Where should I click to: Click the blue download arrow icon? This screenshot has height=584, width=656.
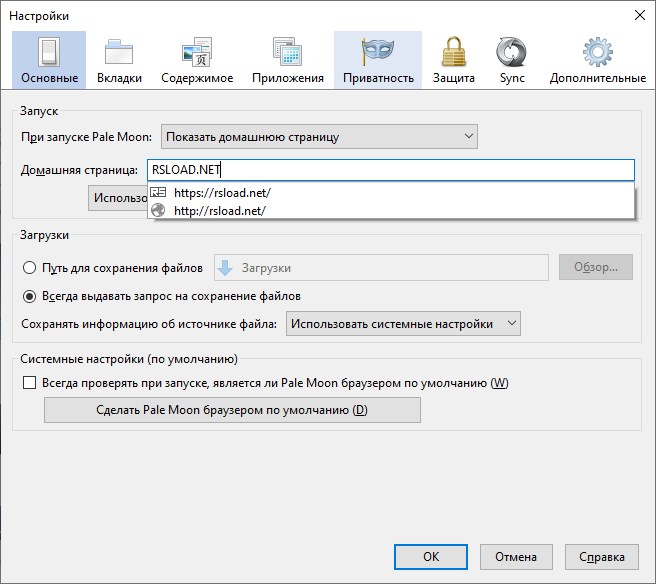225,268
